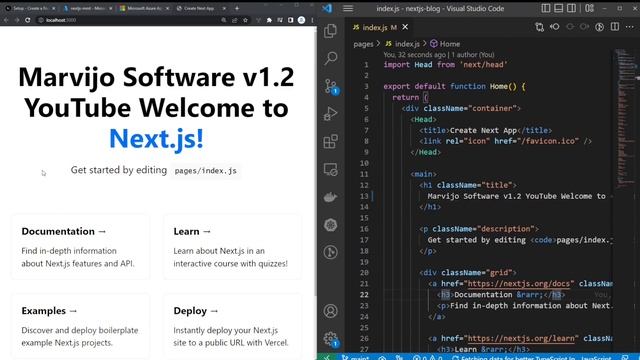Click 'Home' breadcrumb symbol
This screenshot has height=360, width=640.
pyautogui.click(x=445, y=44)
